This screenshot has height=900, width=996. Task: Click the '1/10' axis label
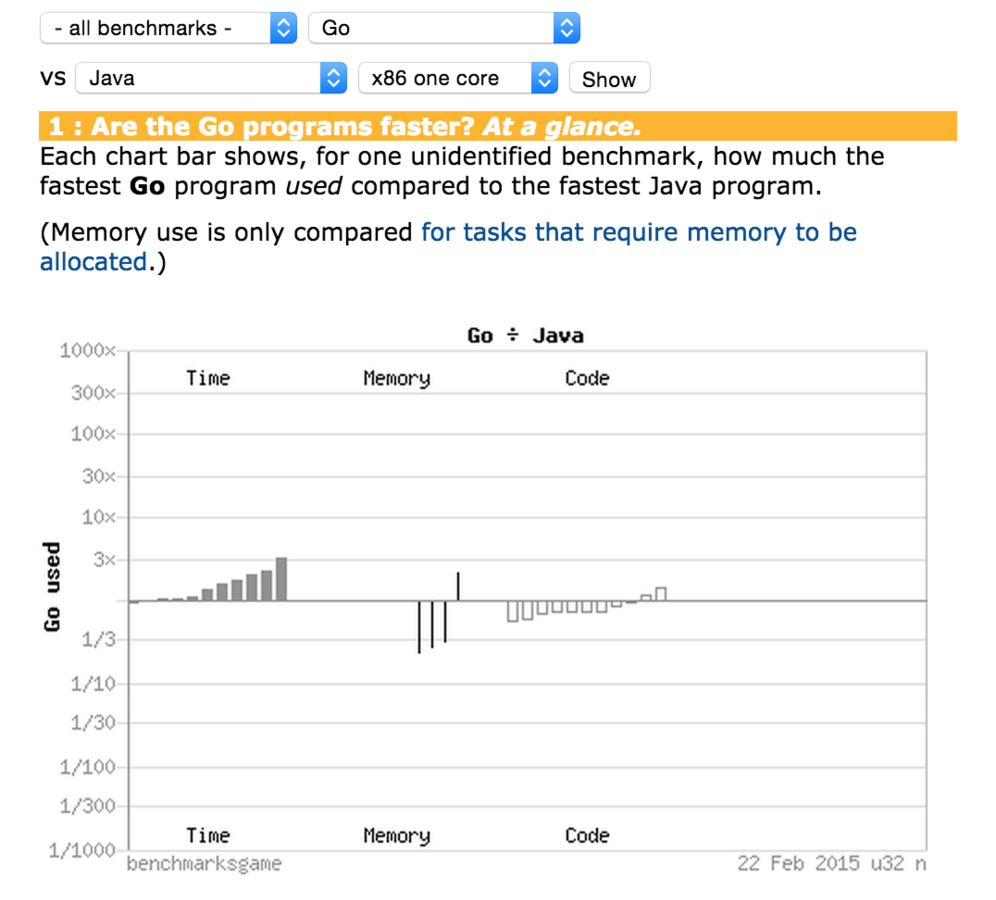click(x=93, y=684)
